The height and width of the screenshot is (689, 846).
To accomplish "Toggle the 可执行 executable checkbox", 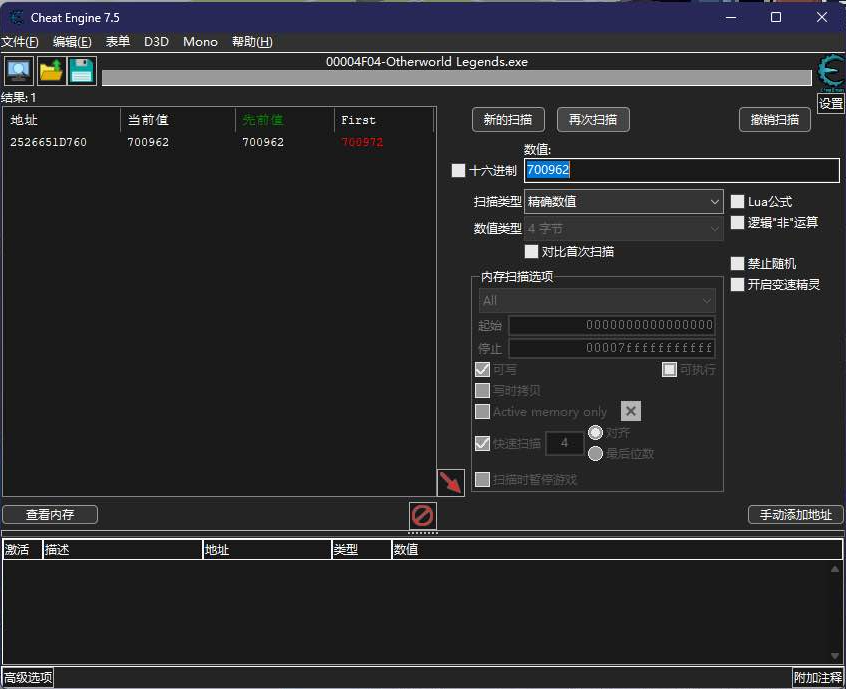I will coord(669,370).
